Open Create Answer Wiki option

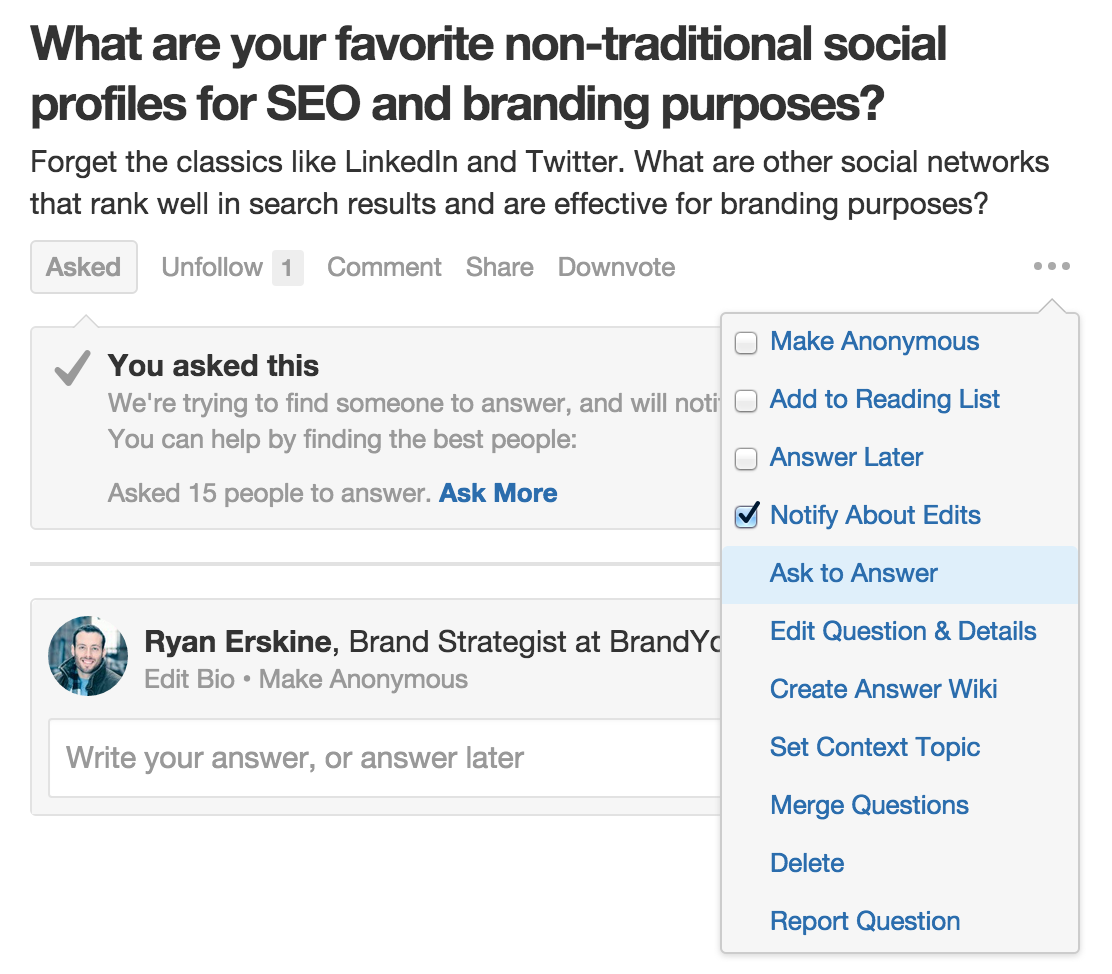tap(884, 690)
